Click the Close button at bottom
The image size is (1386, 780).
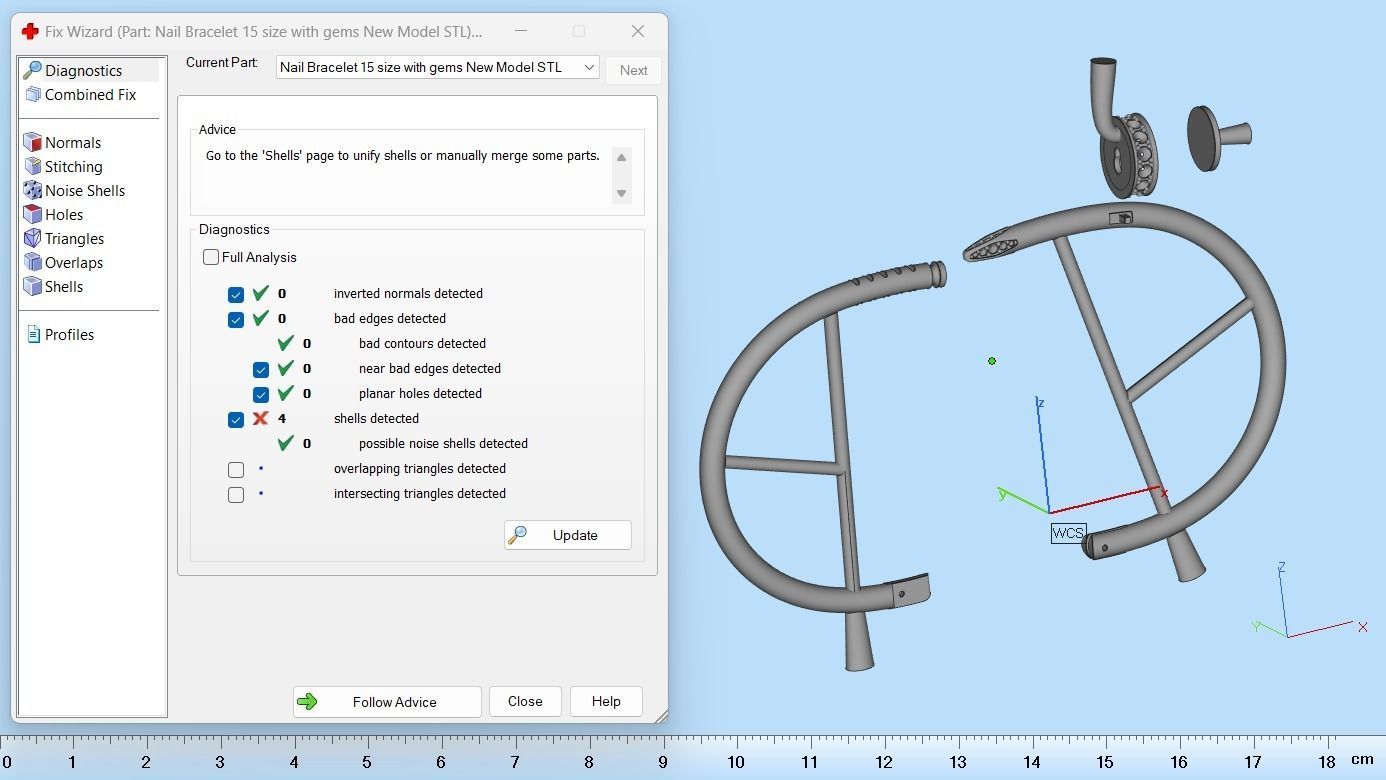click(x=525, y=702)
